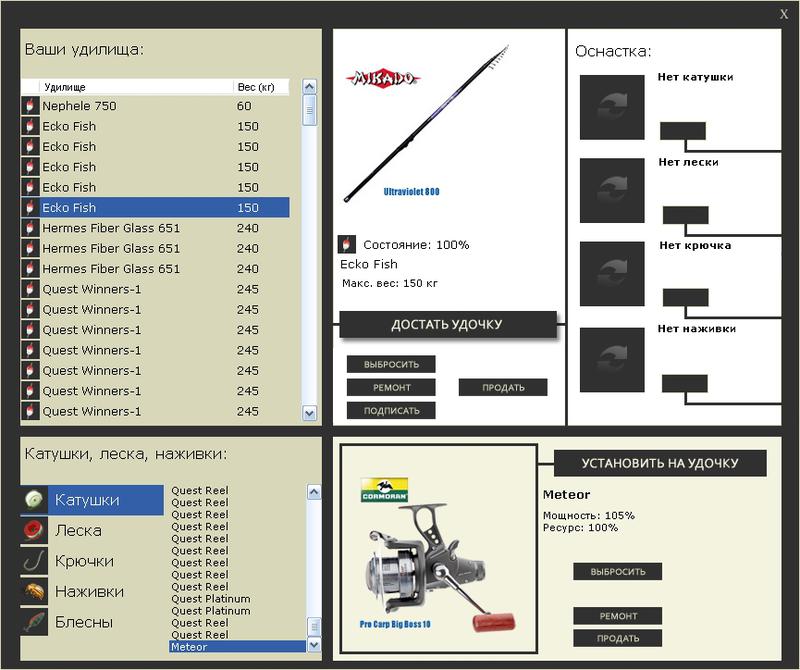800x670 pixels.
Task: Click the empty bait slot Нет наживки
Action: (612, 360)
